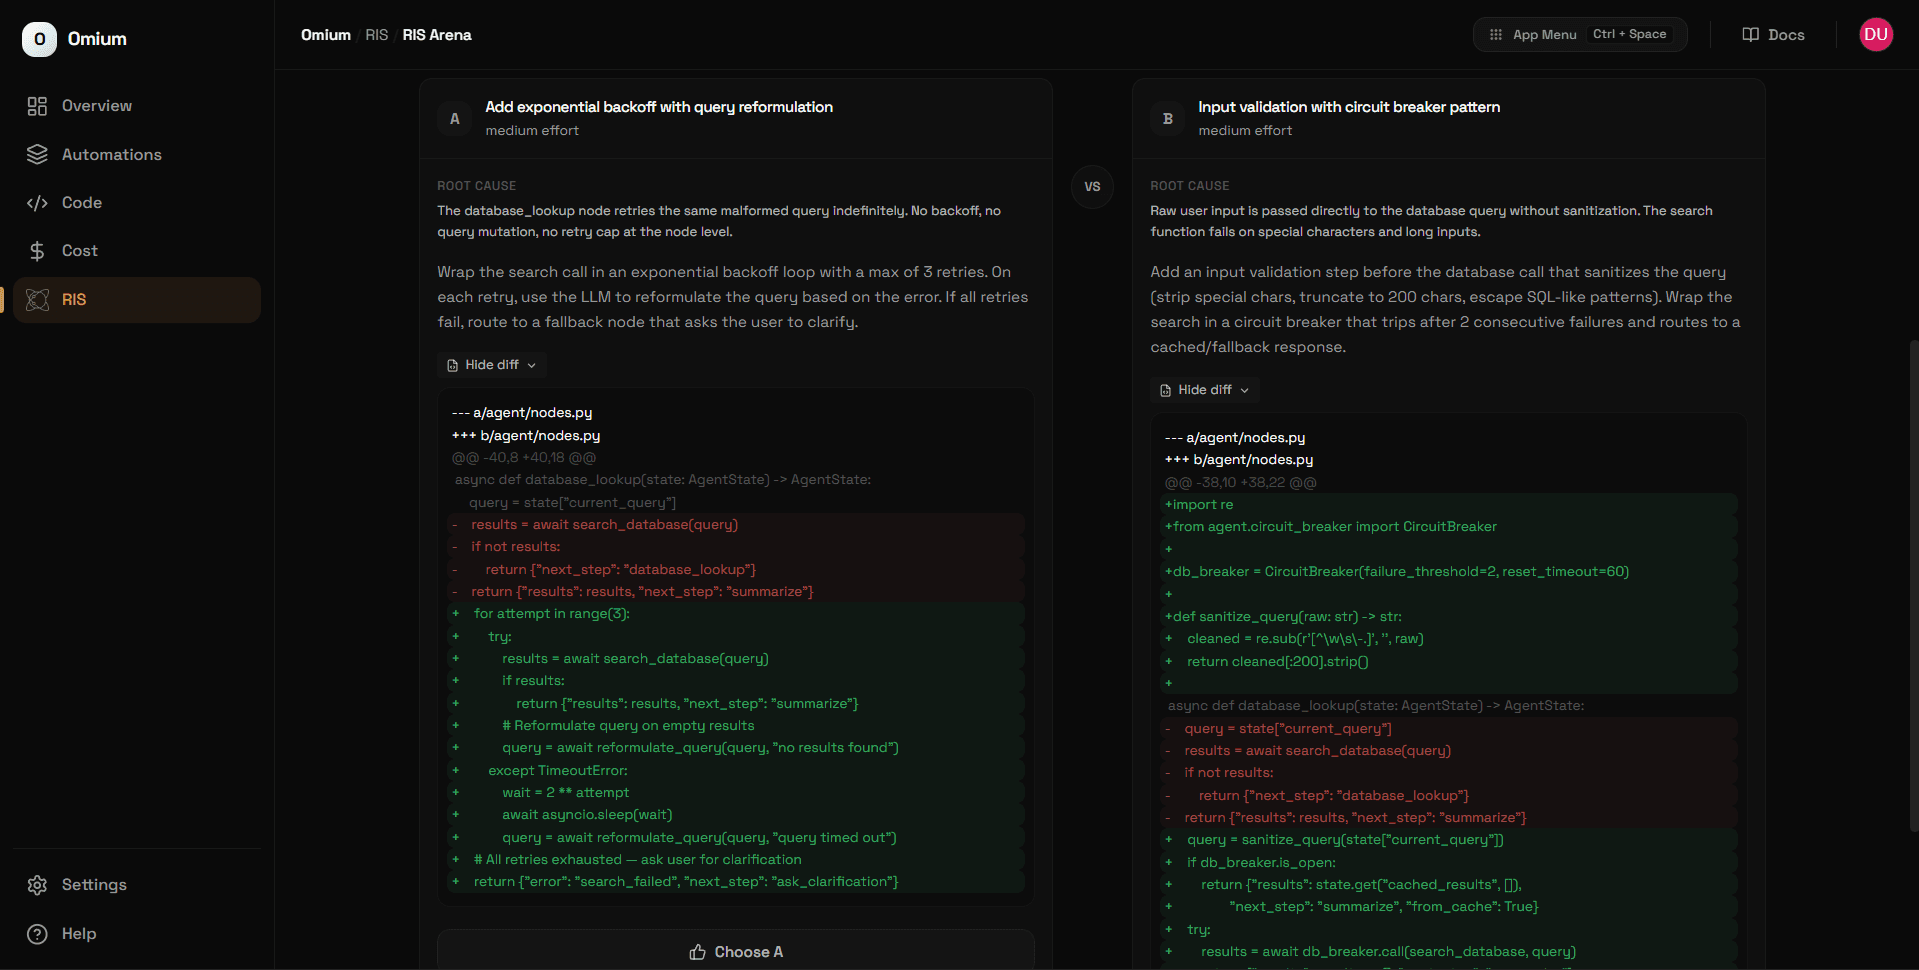Choose option A with thumbs-up button
Viewport: 1919px width, 970px height.
click(735, 950)
